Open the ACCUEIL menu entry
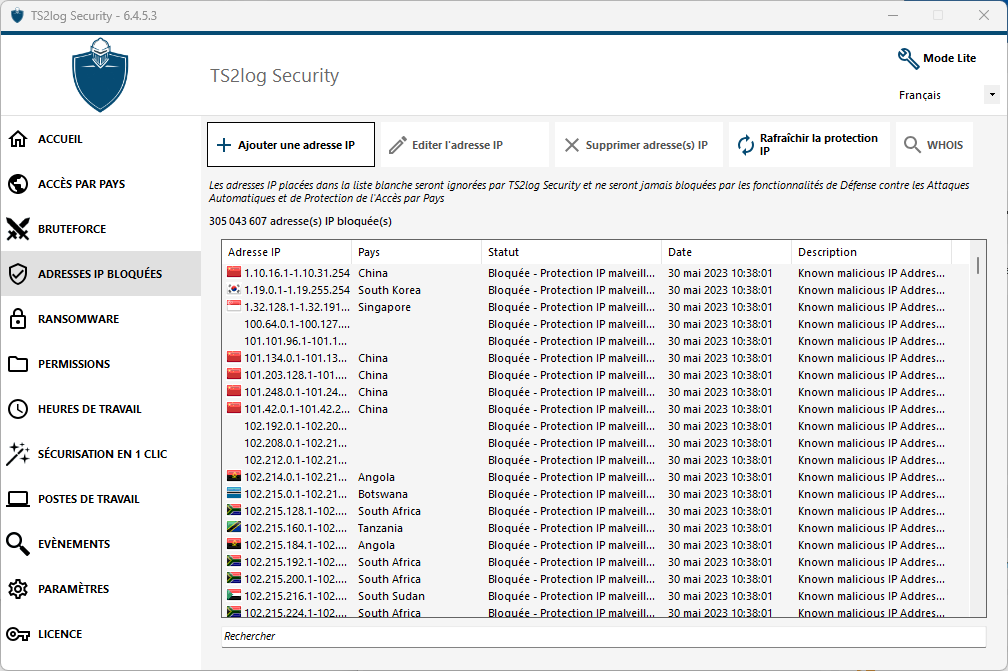The height and width of the screenshot is (671, 1008). pos(60,139)
